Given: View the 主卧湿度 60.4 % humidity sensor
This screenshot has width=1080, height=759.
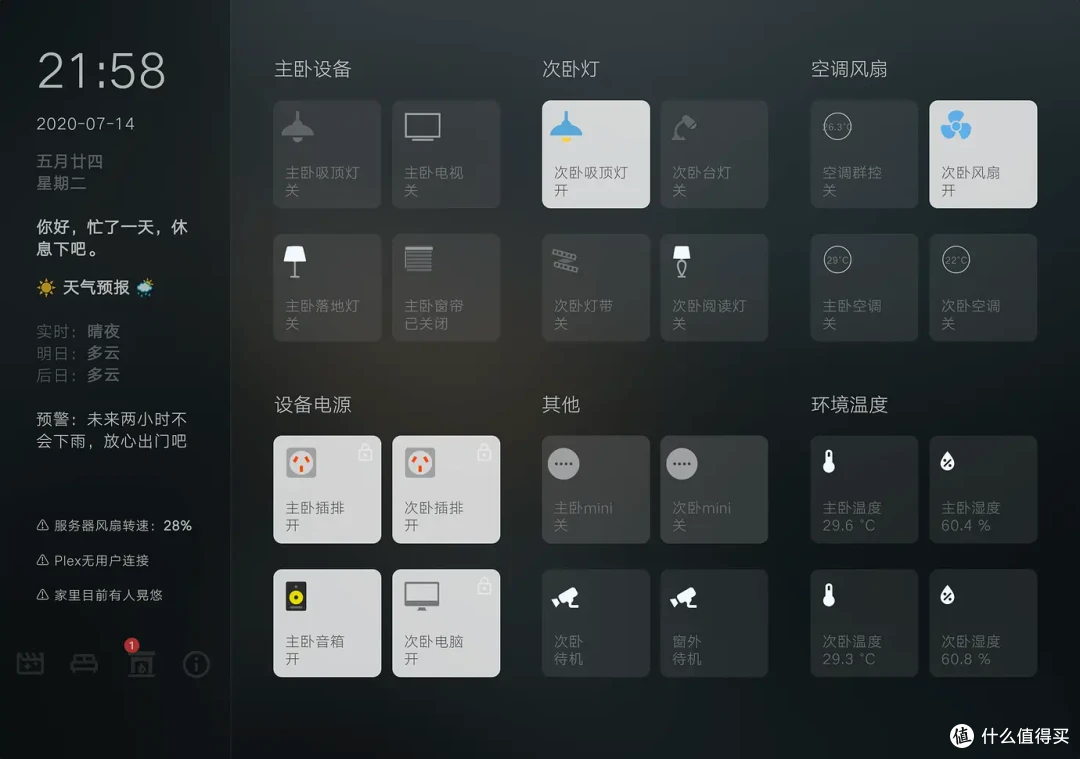Looking at the screenshot, I should 983,489.
